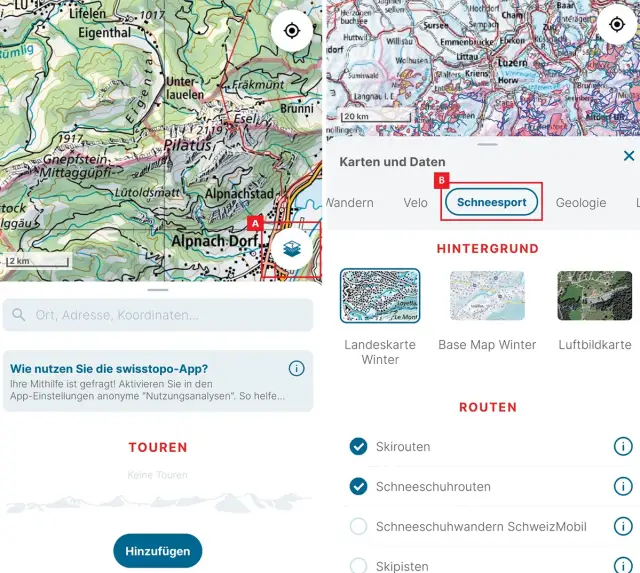Close the Karten und Daten panel
This screenshot has width=640, height=573.
(629, 155)
